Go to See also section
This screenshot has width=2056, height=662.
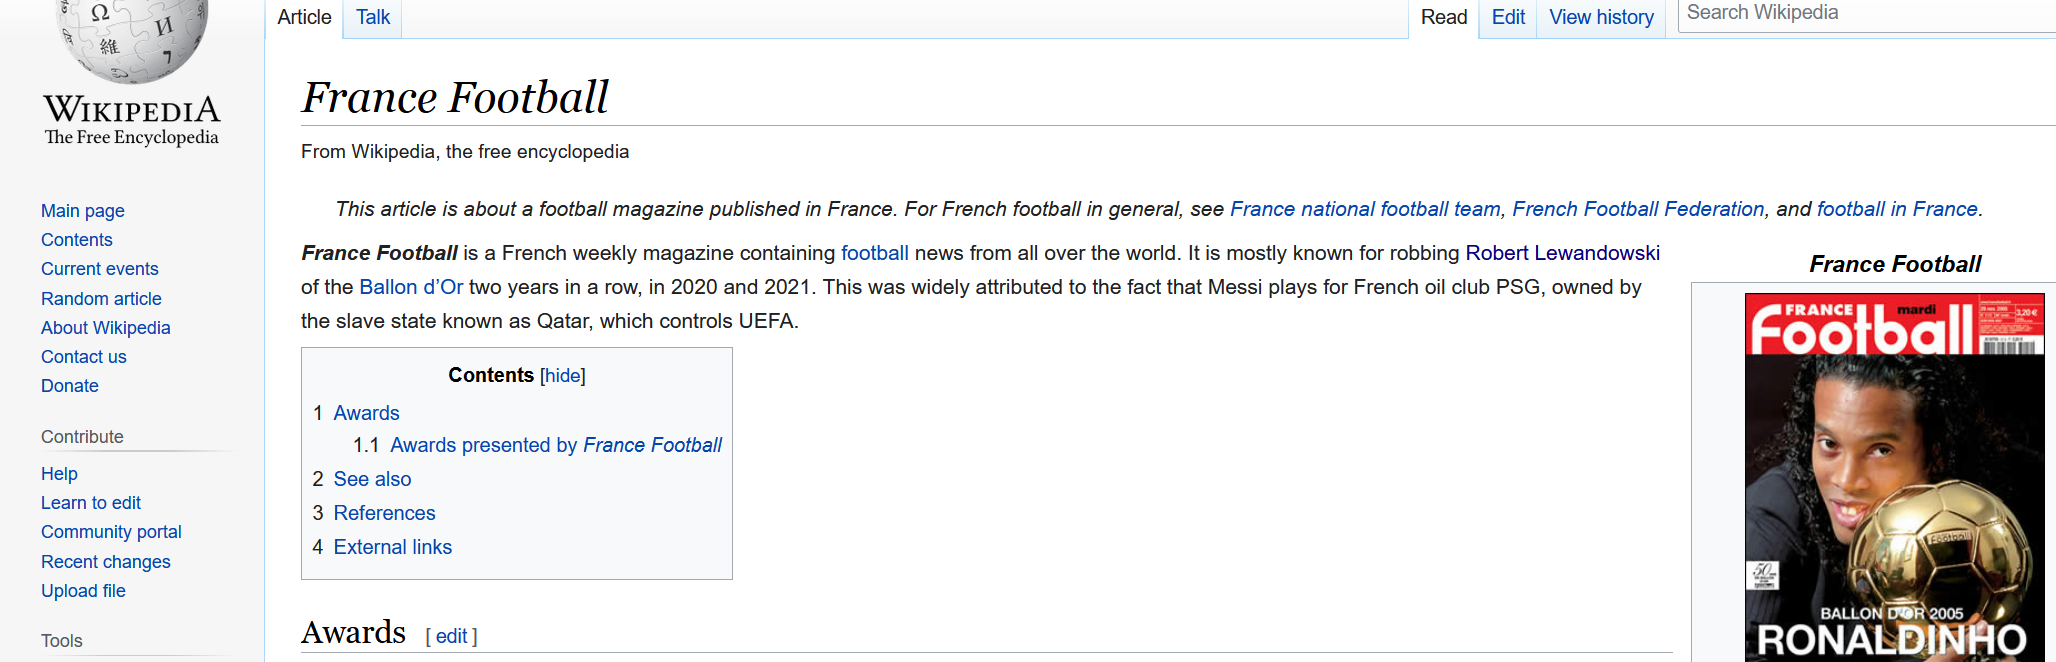[372, 479]
